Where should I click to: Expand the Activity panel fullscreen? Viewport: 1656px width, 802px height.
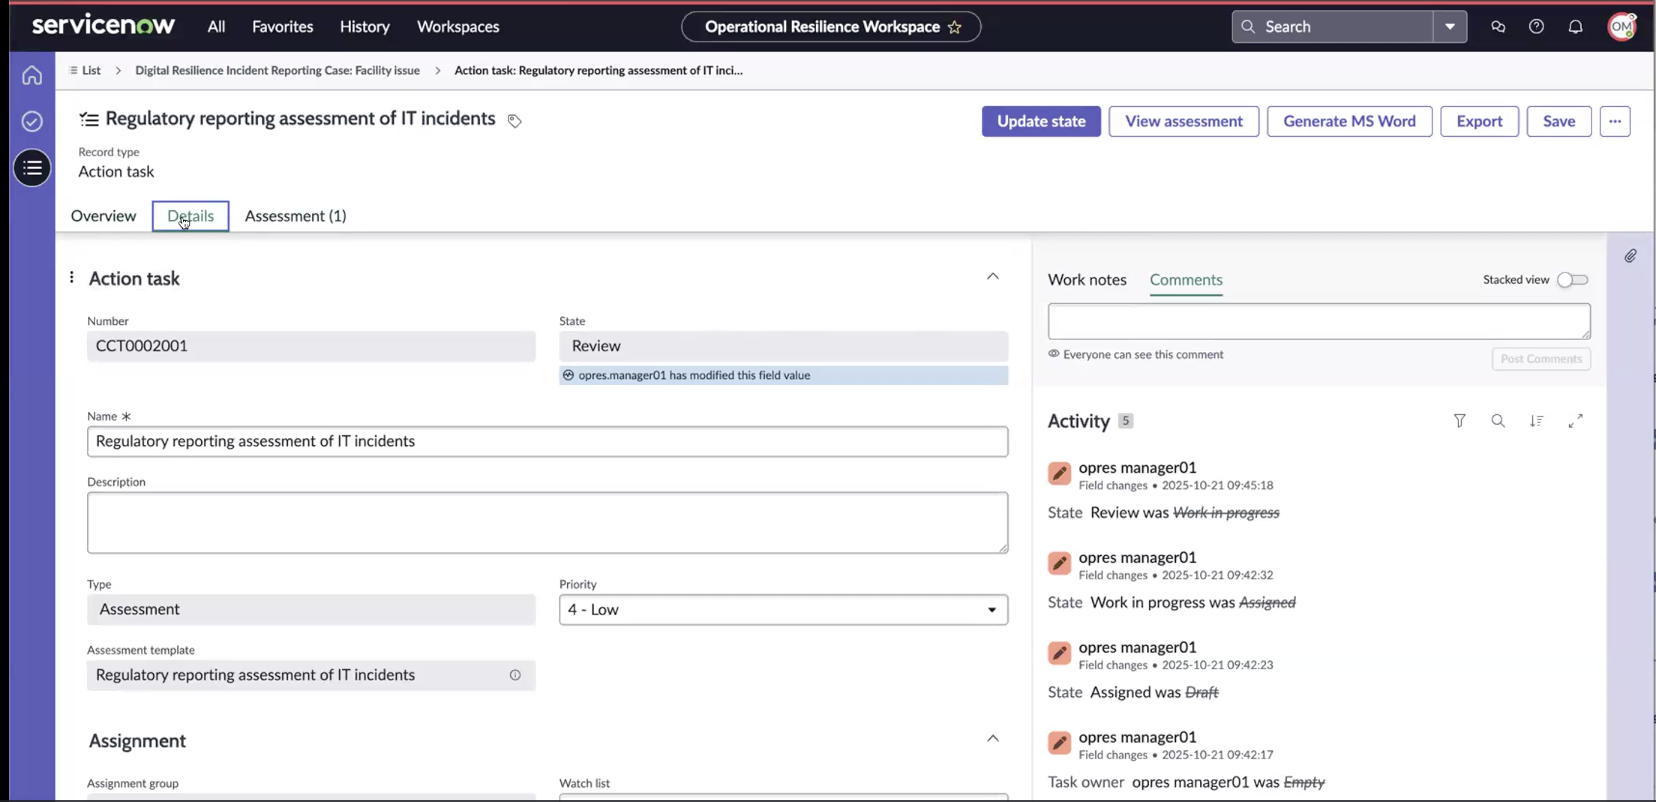click(x=1576, y=421)
